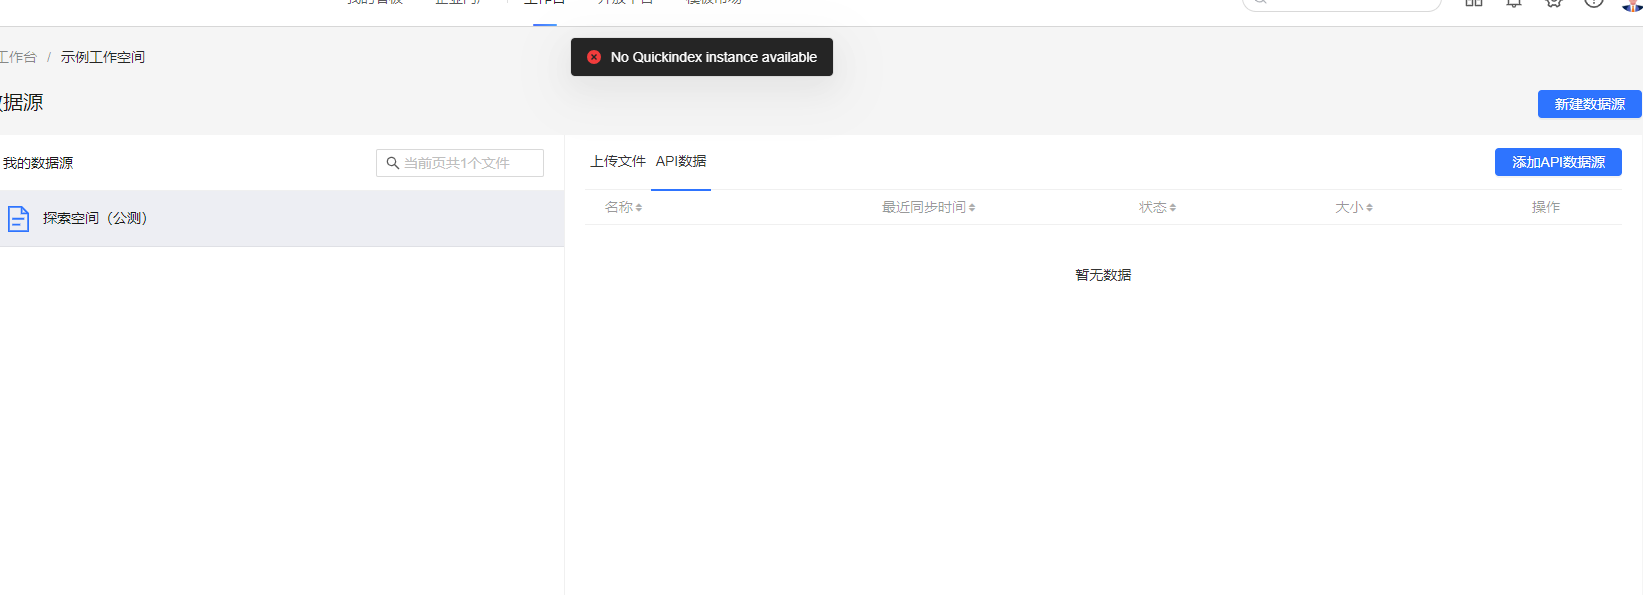Open 示例工作空间 in the breadcrumb

103,57
